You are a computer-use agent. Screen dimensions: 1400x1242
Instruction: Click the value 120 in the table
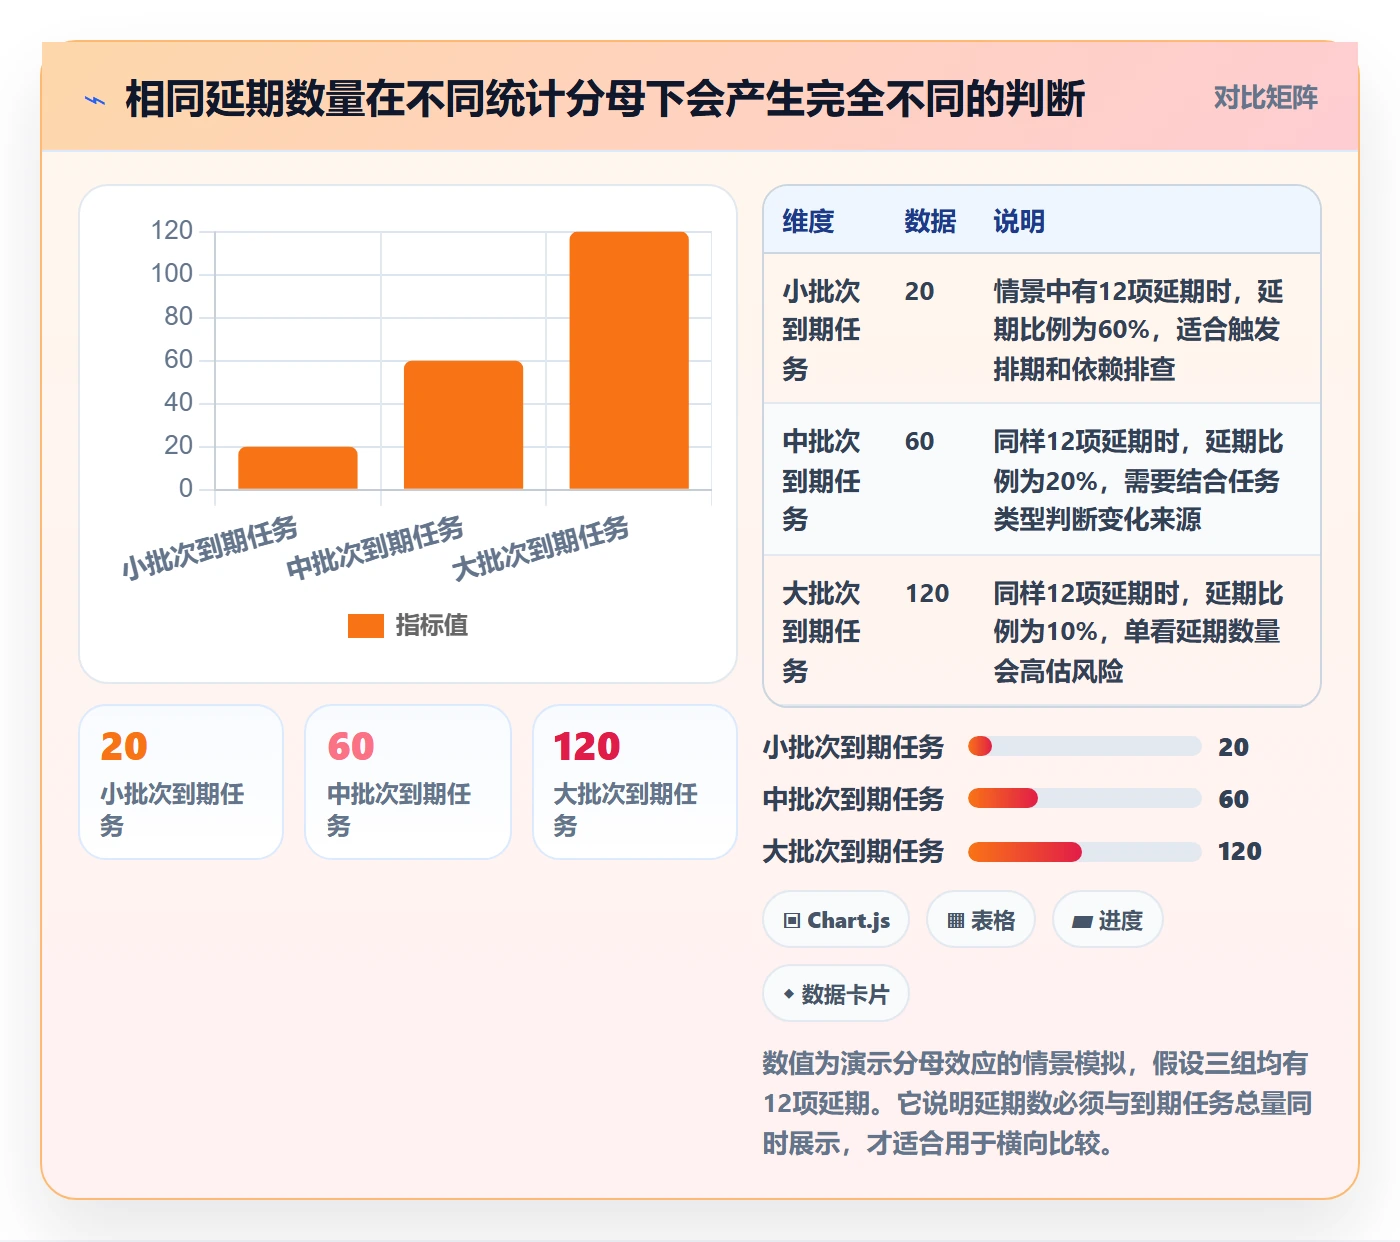click(927, 593)
